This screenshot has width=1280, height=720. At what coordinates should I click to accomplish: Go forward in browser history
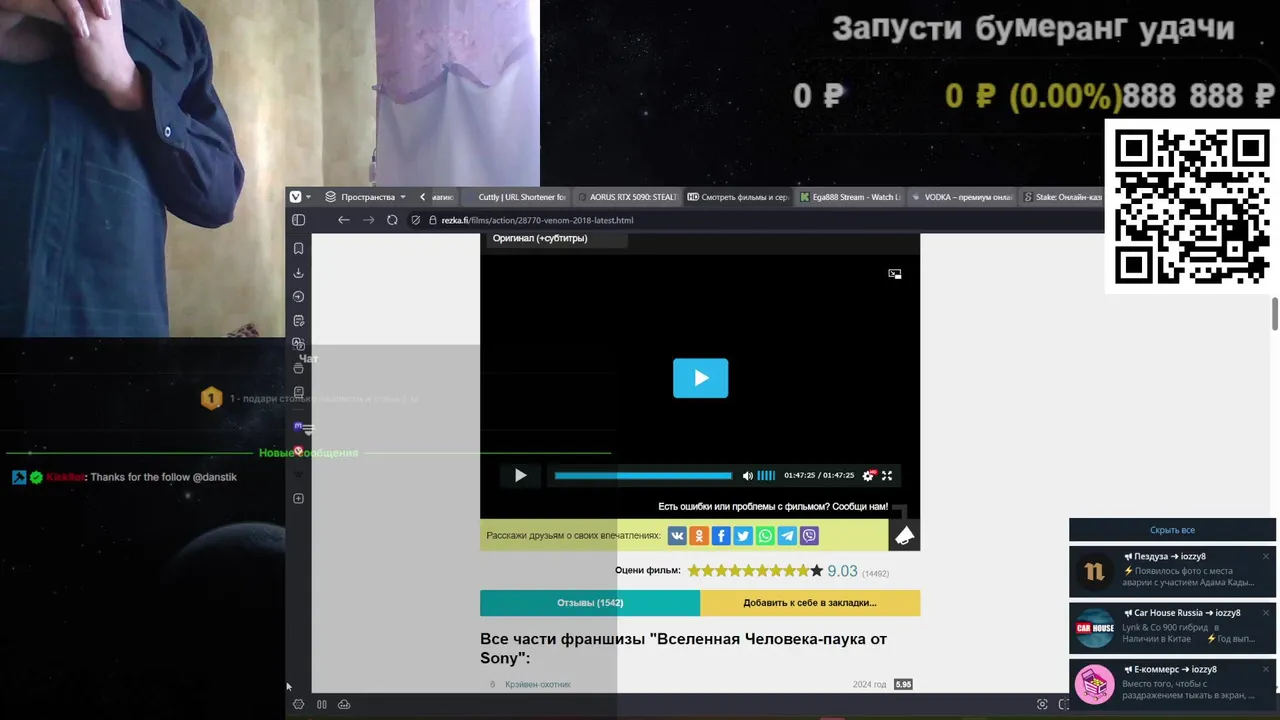pyautogui.click(x=368, y=220)
